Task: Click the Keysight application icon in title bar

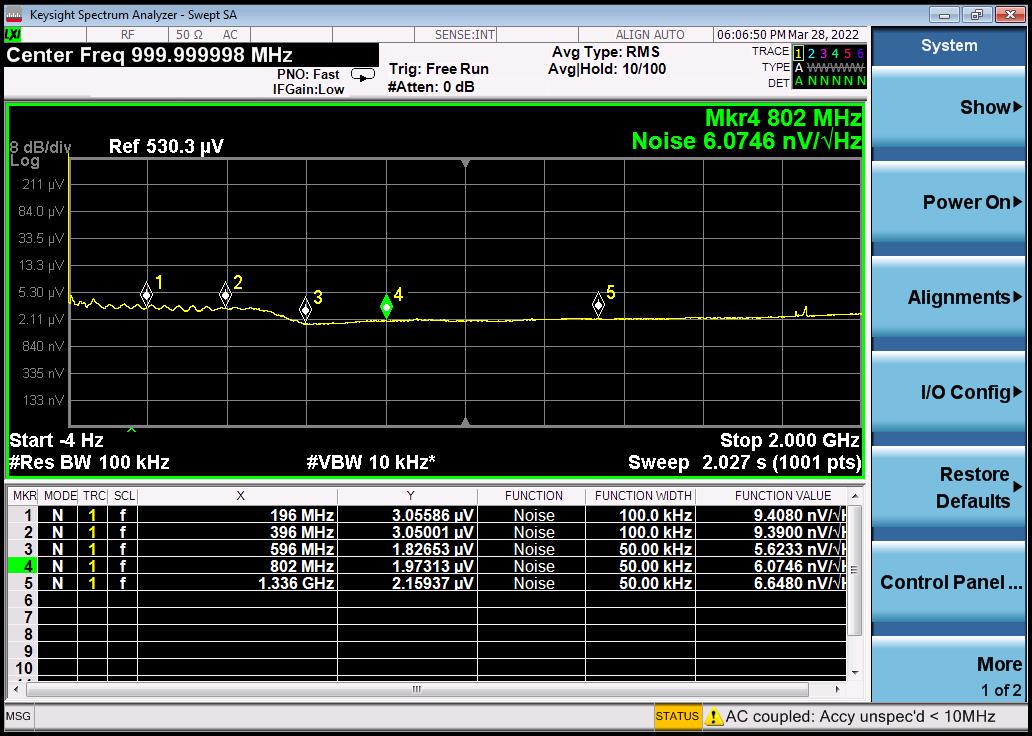Action: click(14, 14)
